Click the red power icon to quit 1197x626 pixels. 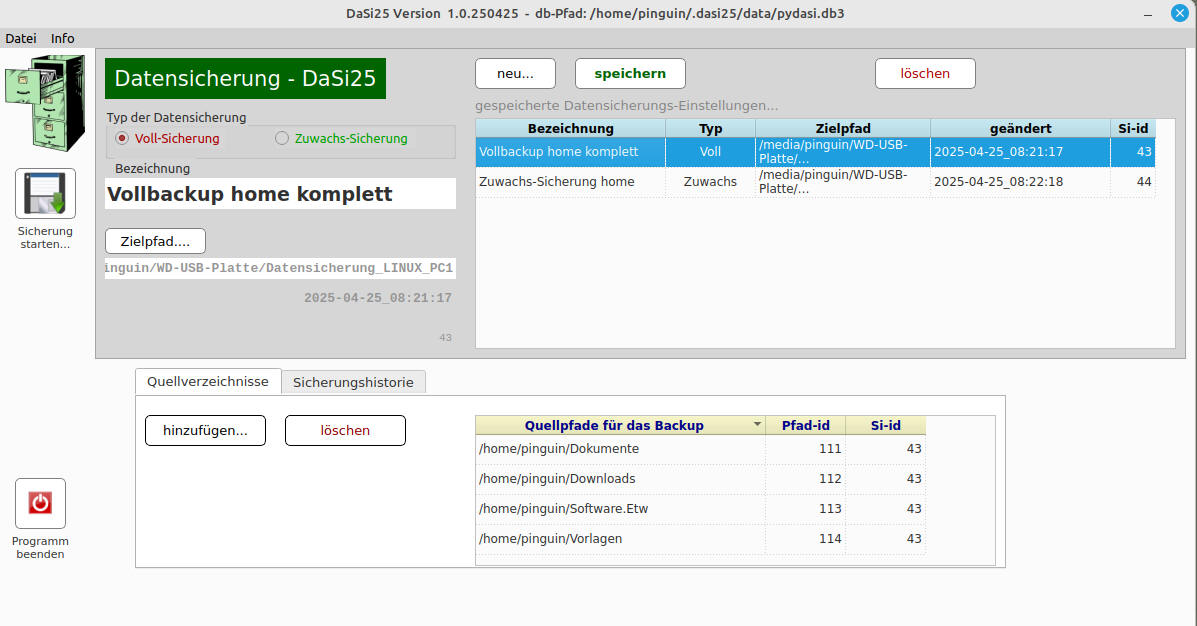pos(40,503)
